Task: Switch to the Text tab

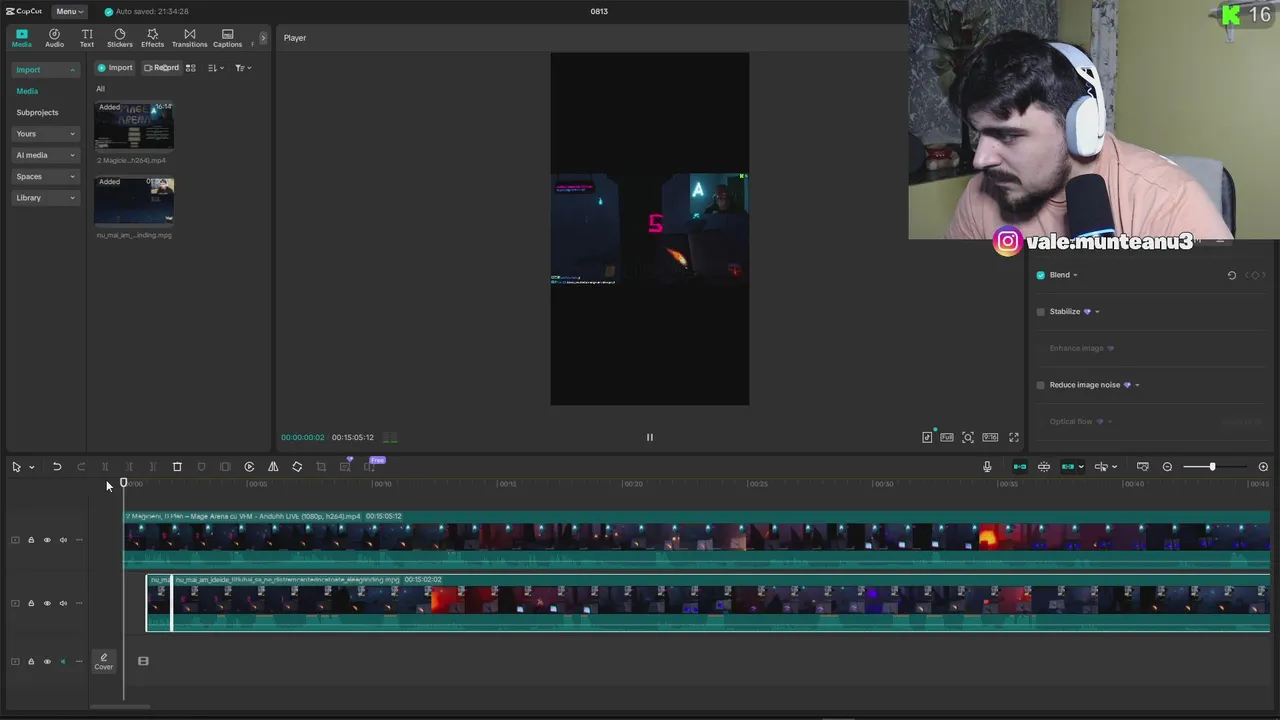Action: tap(87, 38)
